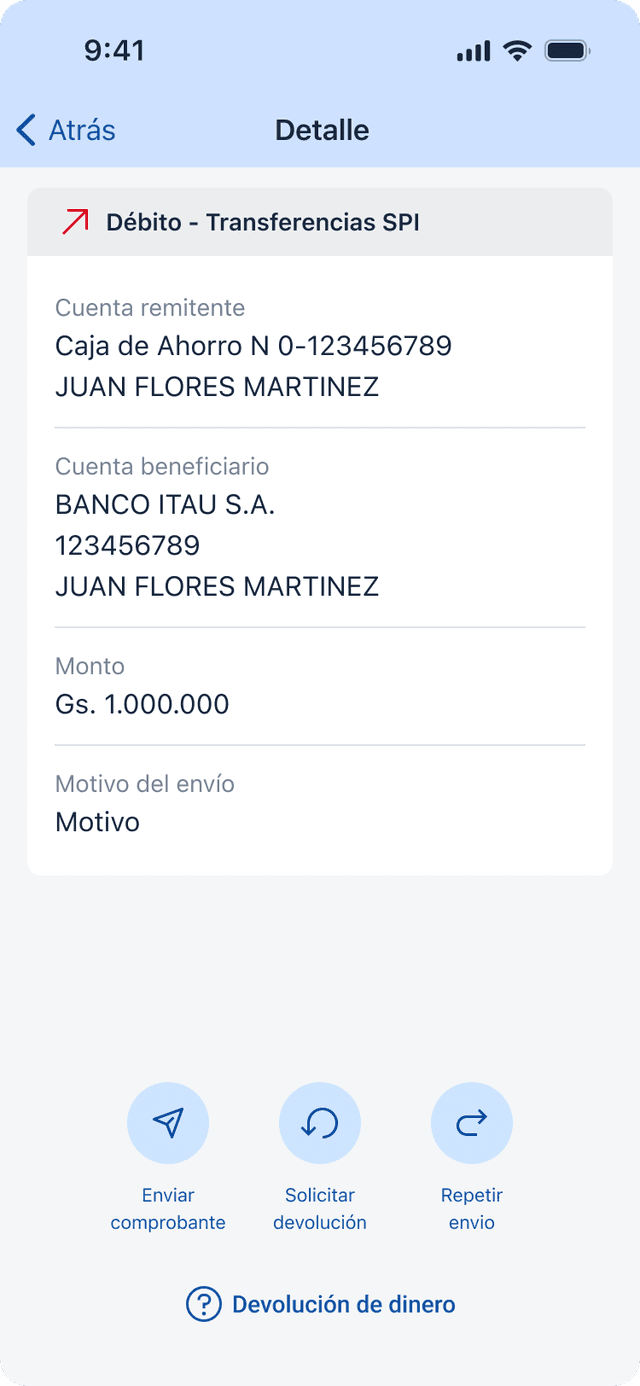This screenshot has width=640, height=1386.
Task: Tap the repeat transfer arrow icon
Action: [x=472, y=1123]
